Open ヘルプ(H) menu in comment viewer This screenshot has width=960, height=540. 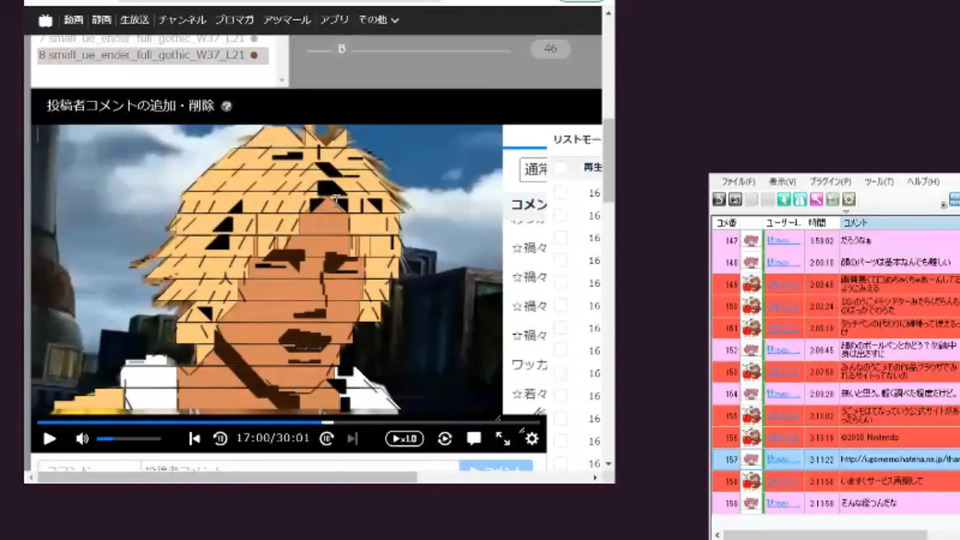(x=923, y=182)
